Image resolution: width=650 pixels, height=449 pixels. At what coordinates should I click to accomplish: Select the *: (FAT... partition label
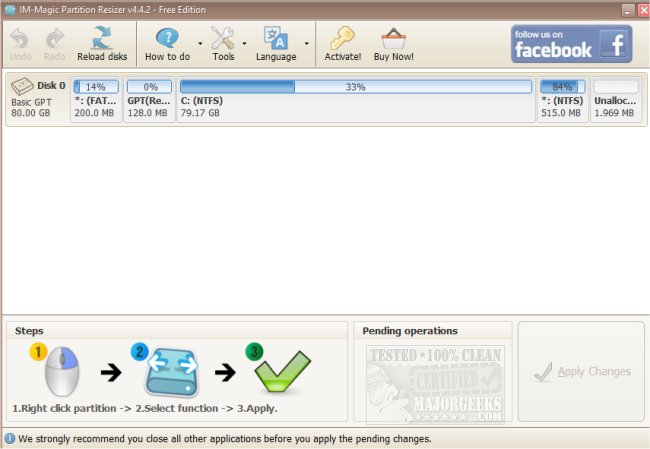click(95, 101)
